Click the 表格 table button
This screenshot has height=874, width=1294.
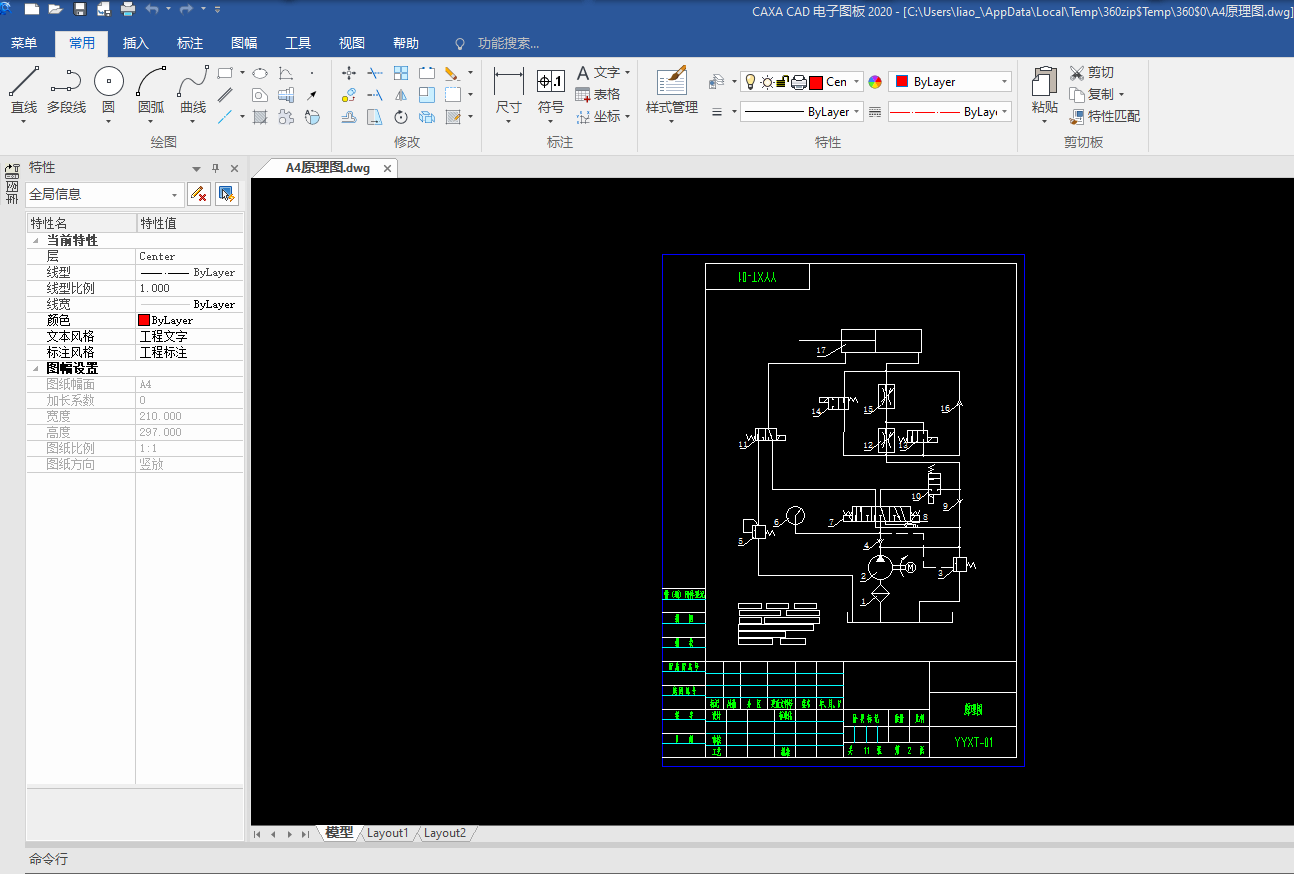[598, 94]
